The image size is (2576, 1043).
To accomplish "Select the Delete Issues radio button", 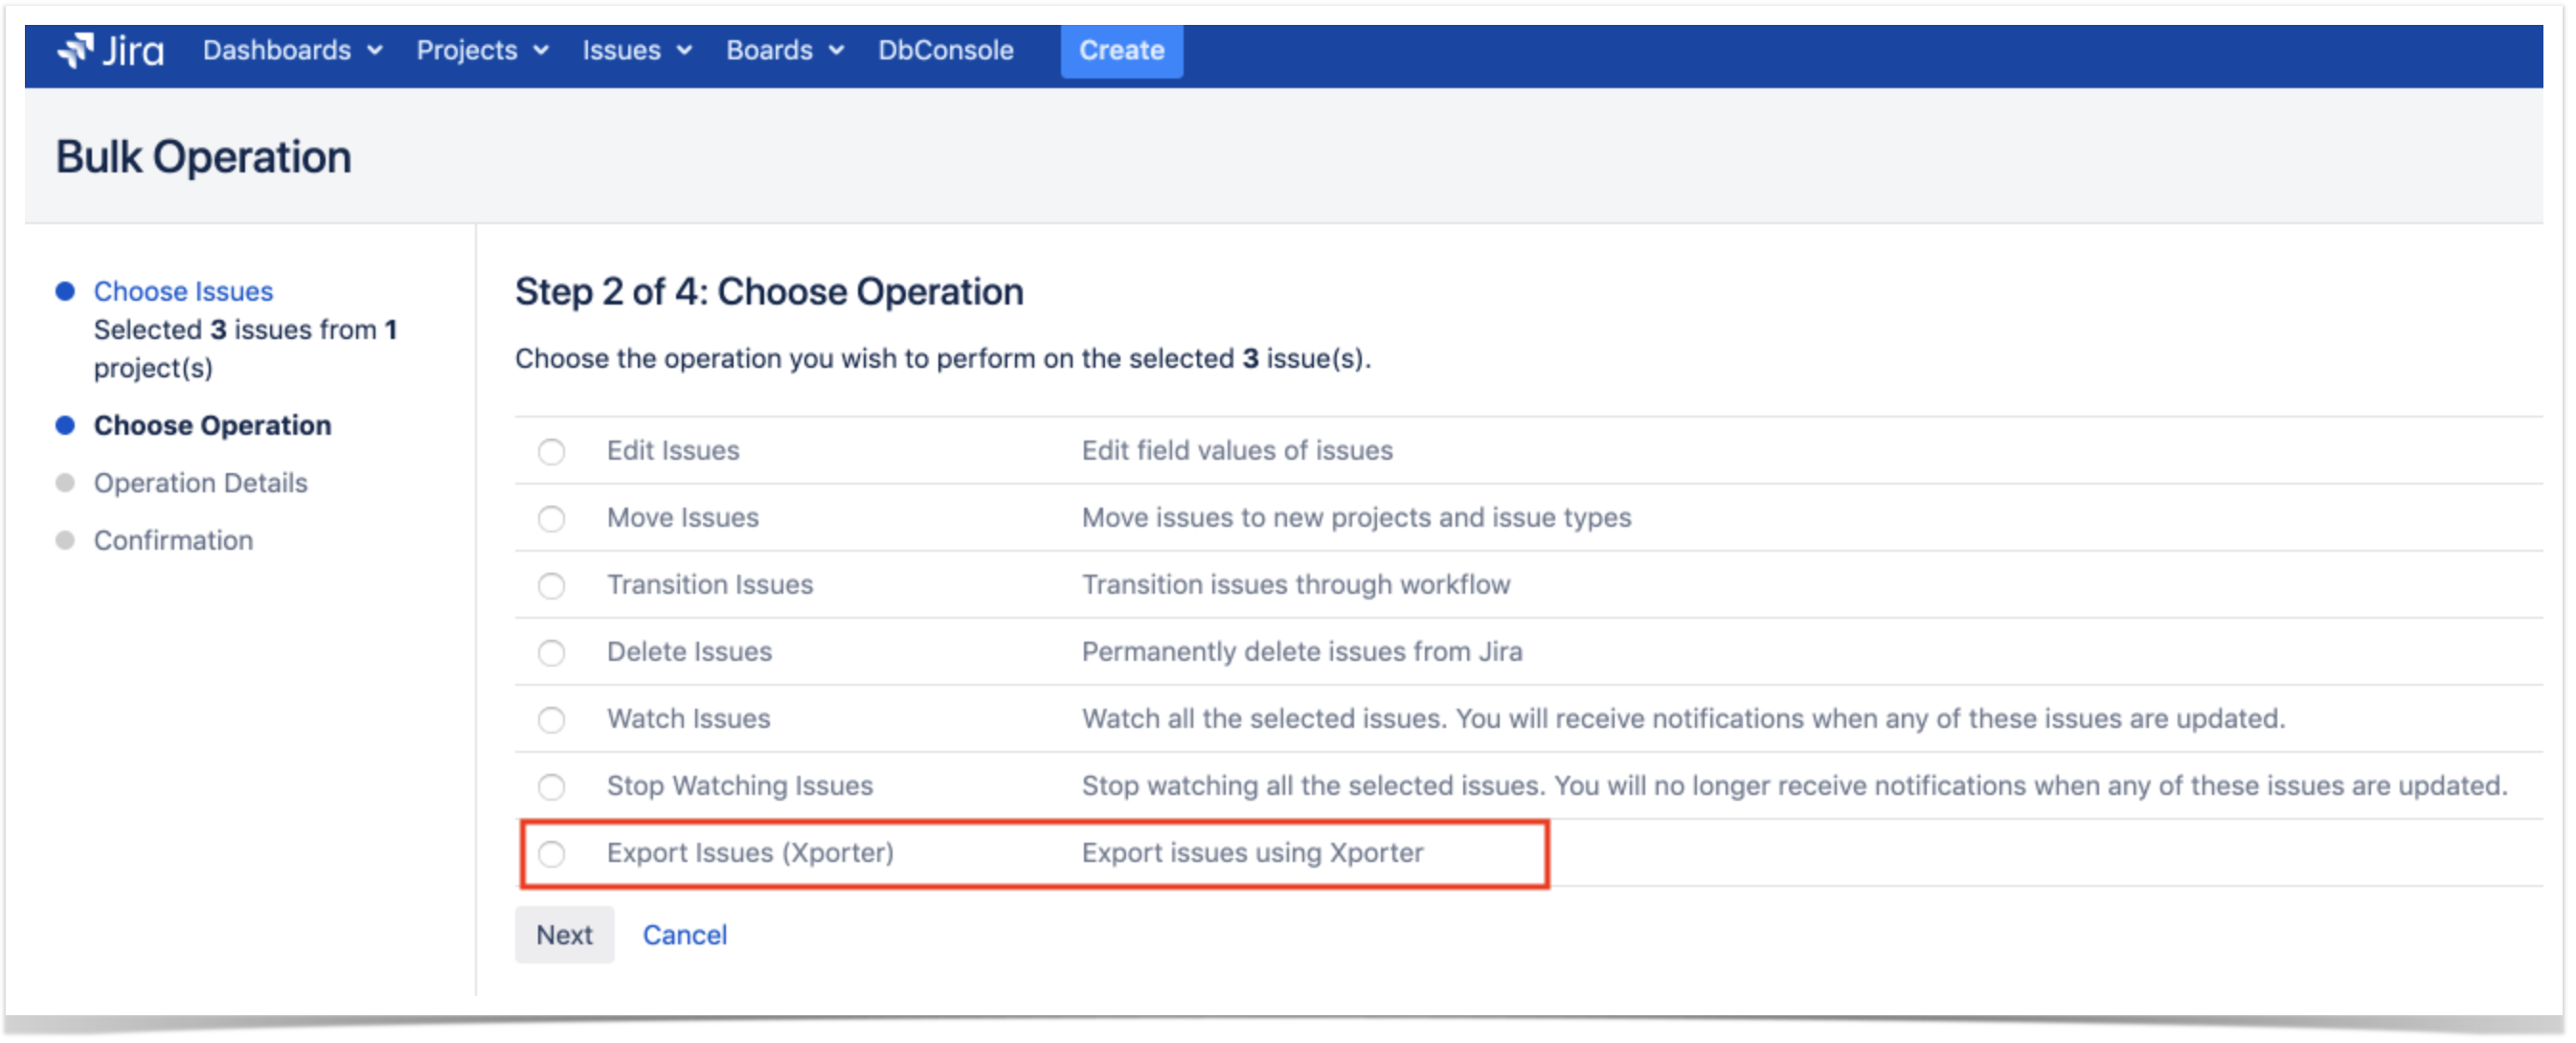I will 551,653.
